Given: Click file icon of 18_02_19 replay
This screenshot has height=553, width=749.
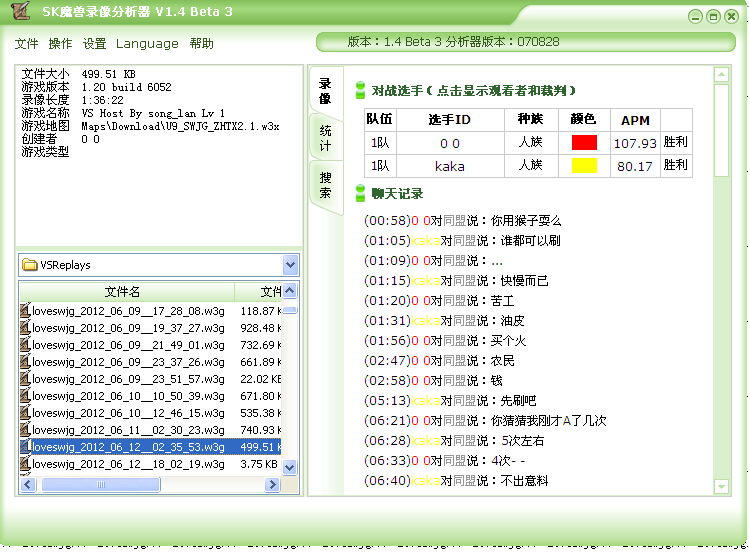Looking at the screenshot, I should [x=25, y=463].
